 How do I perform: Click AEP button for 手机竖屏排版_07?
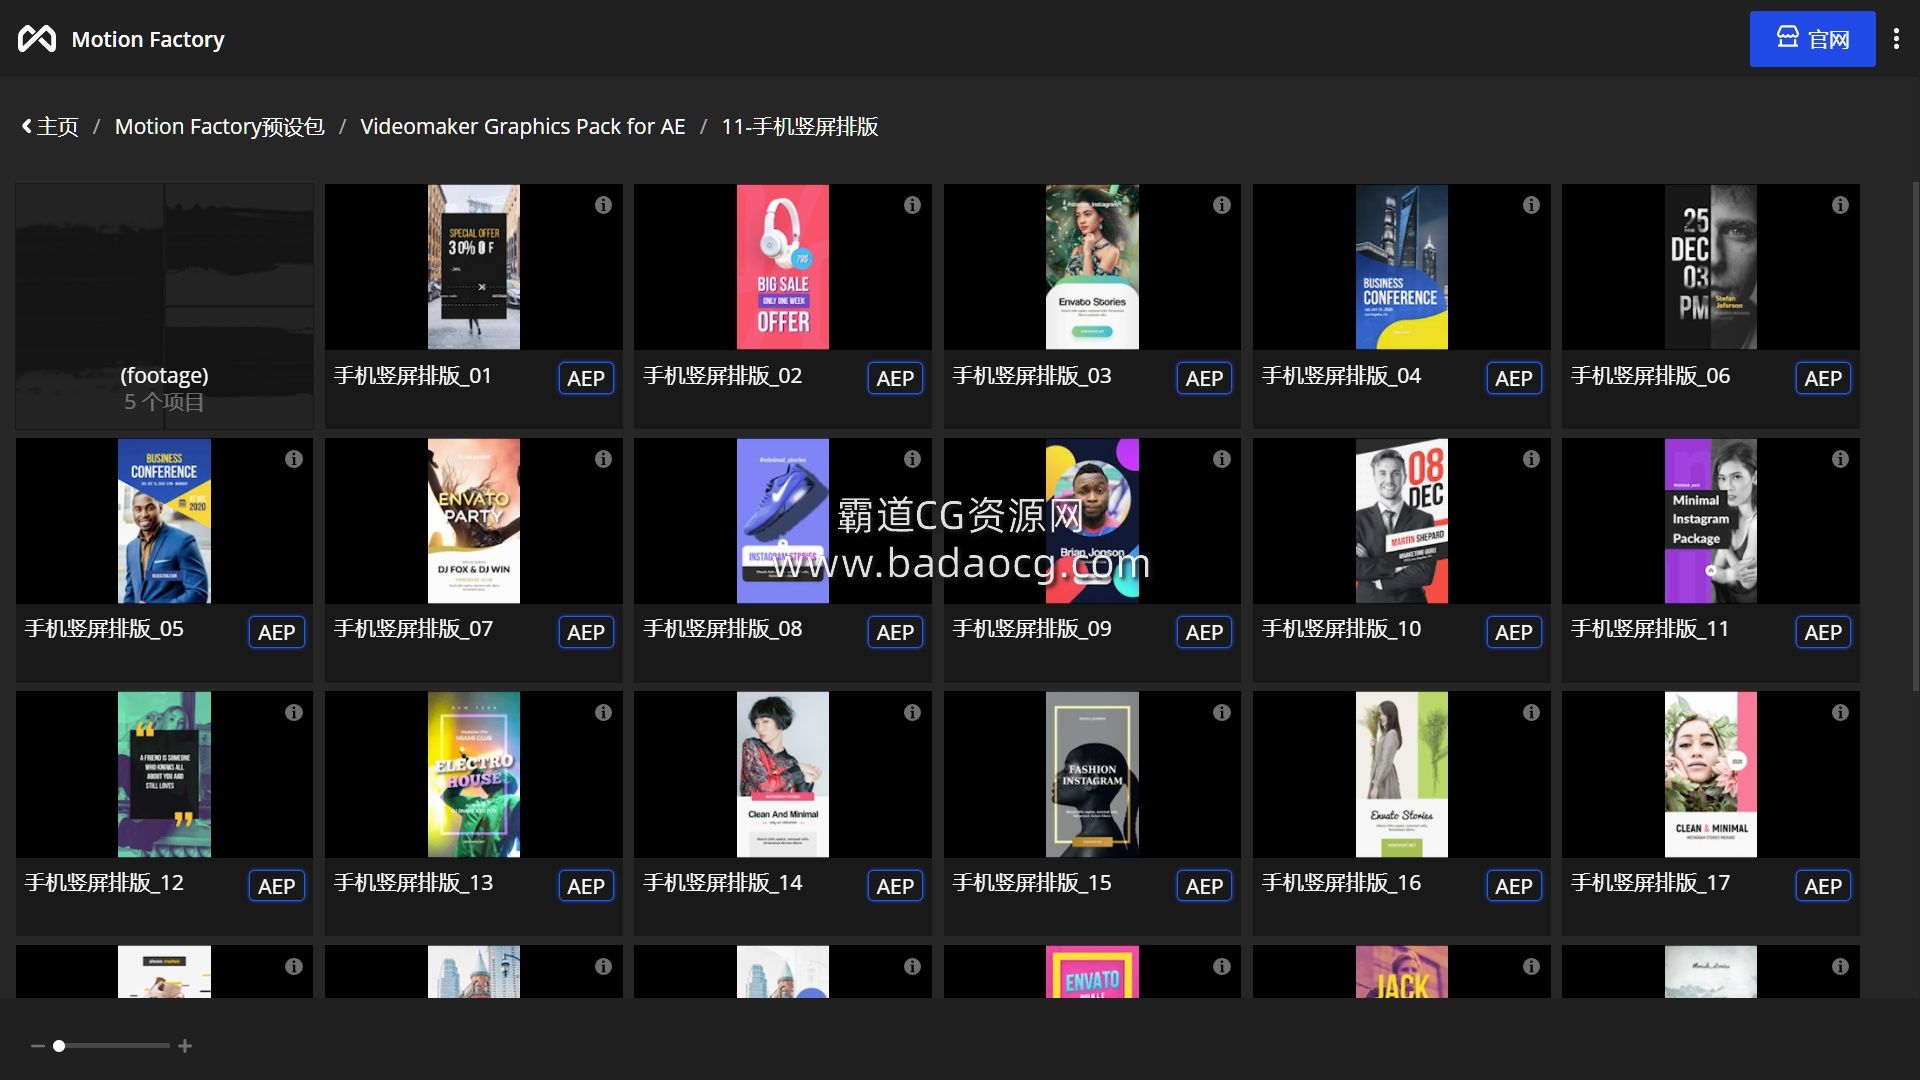coord(586,632)
